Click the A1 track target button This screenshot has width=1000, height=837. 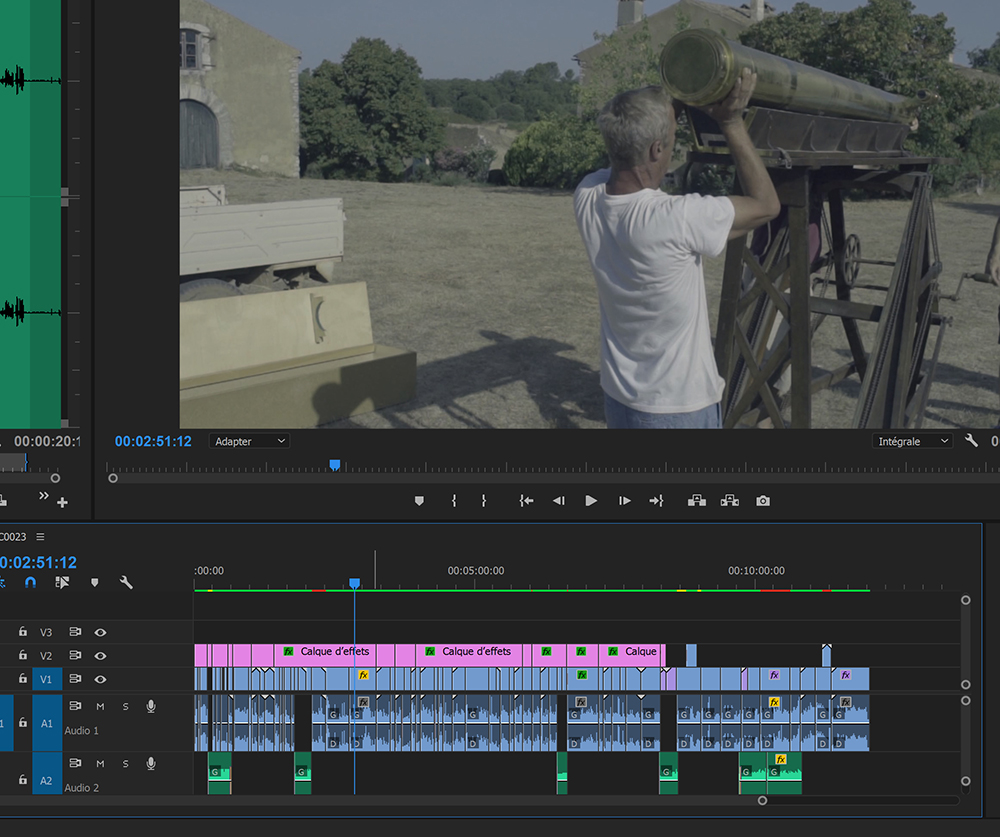click(x=47, y=723)
